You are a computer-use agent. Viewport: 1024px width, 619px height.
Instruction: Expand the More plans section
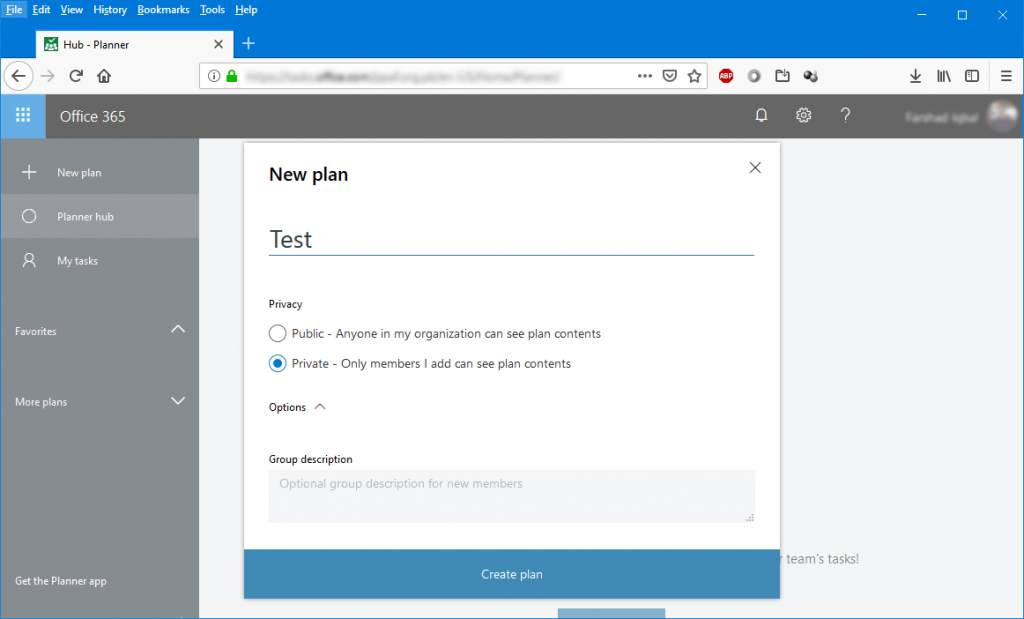(x=177, y=400)
